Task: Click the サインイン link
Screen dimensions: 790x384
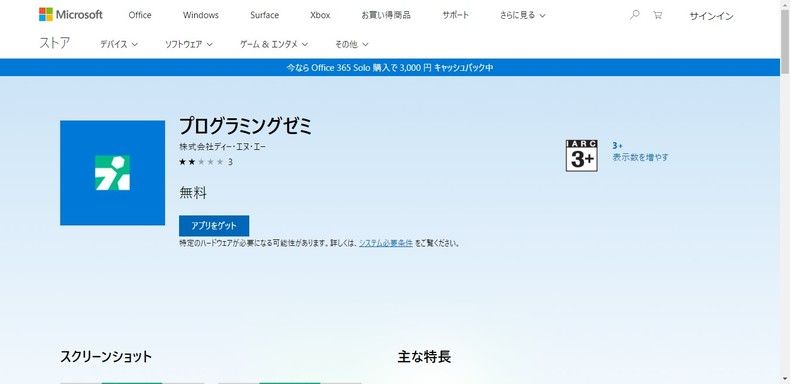Action: click(x=711, y=16)
